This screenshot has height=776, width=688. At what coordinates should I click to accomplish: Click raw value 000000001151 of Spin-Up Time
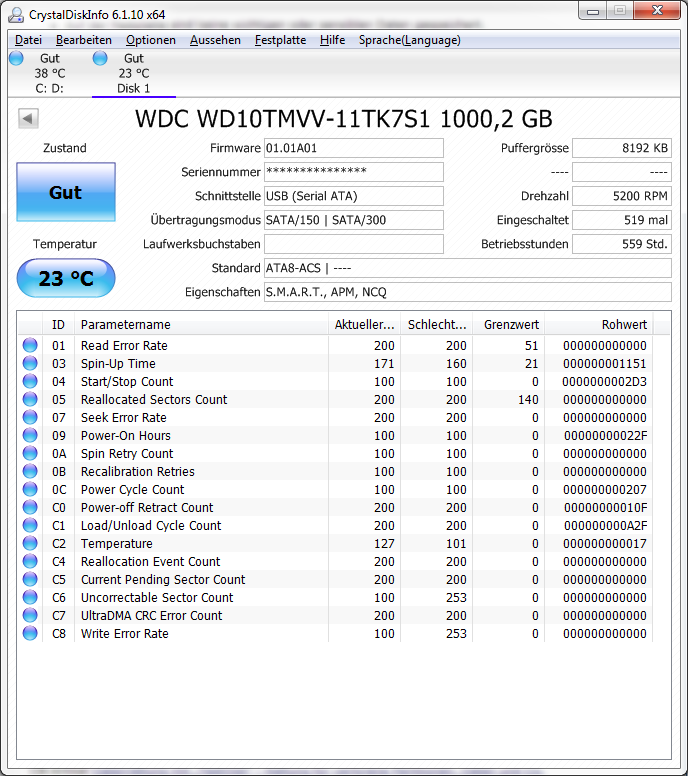pos(604,364)
